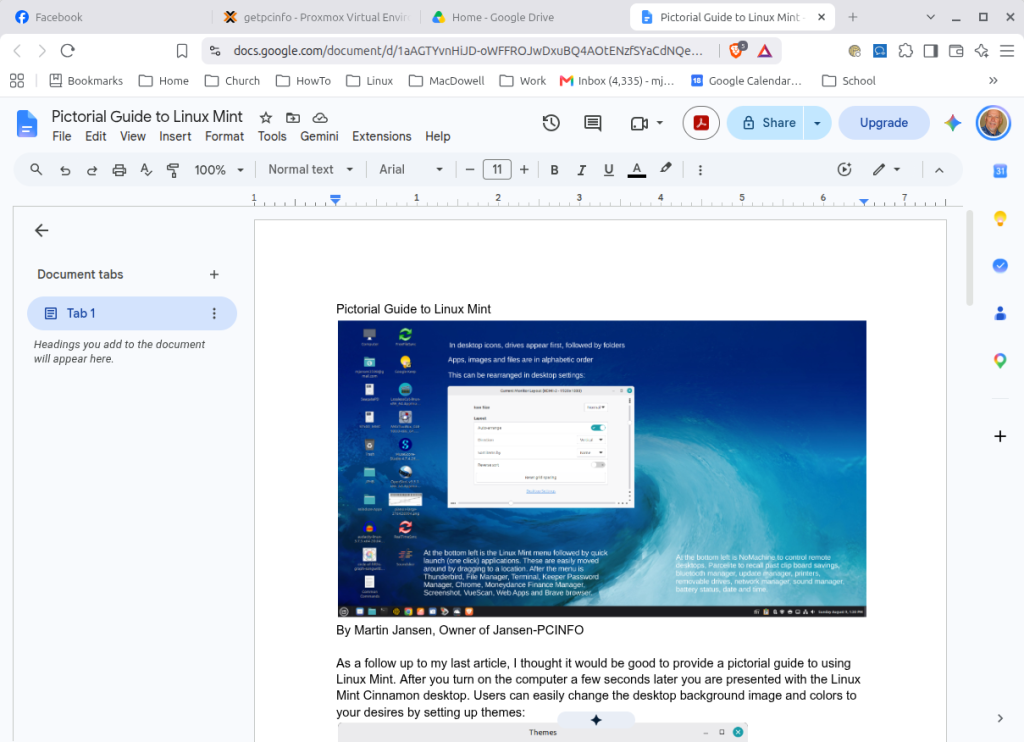Open the more toolbar options menu

[700, 170]
